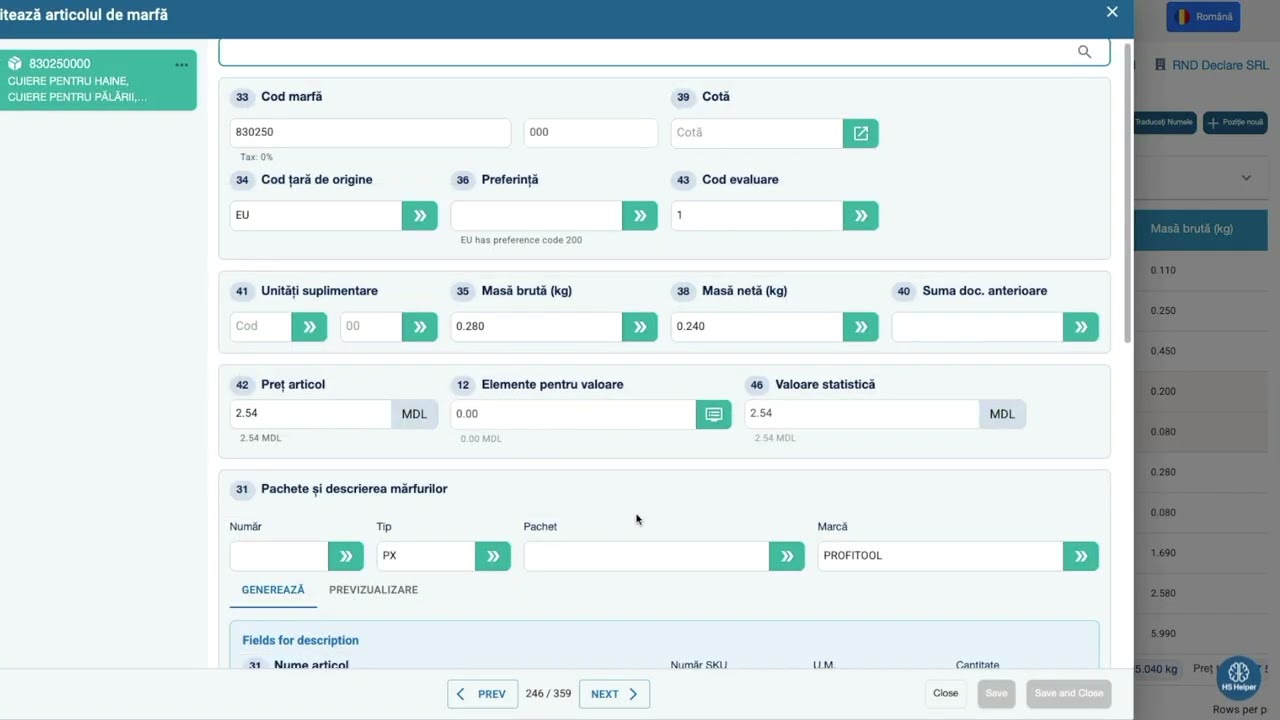Image resolution: width=1280 pixels, height=720 pixels.
Task: Click the Masă netă field 0.240
Action: coord(757,327)
